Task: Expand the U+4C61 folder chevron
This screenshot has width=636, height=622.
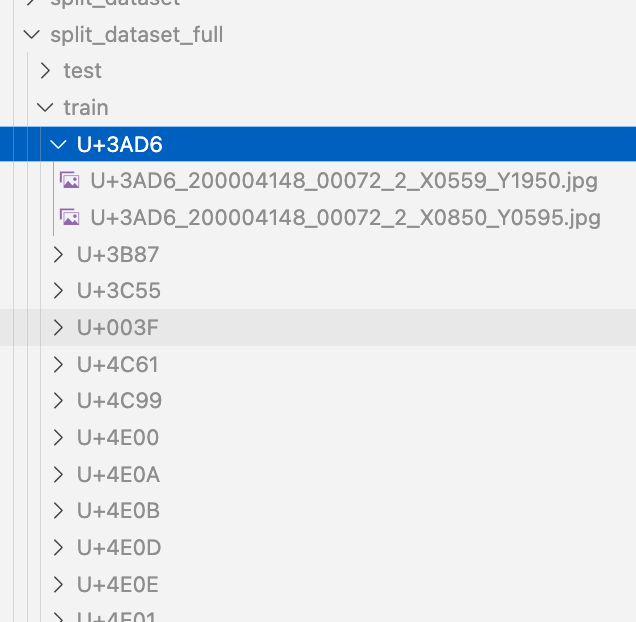Action: 58,365
